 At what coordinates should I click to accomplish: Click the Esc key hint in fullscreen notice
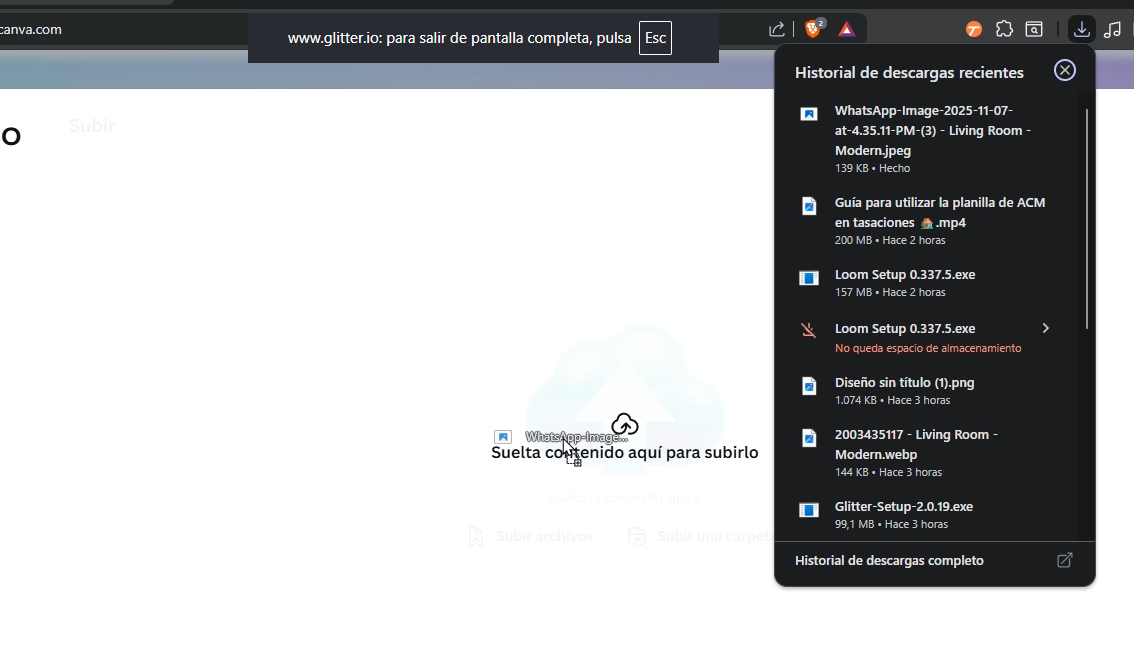[x=655, y=38]
